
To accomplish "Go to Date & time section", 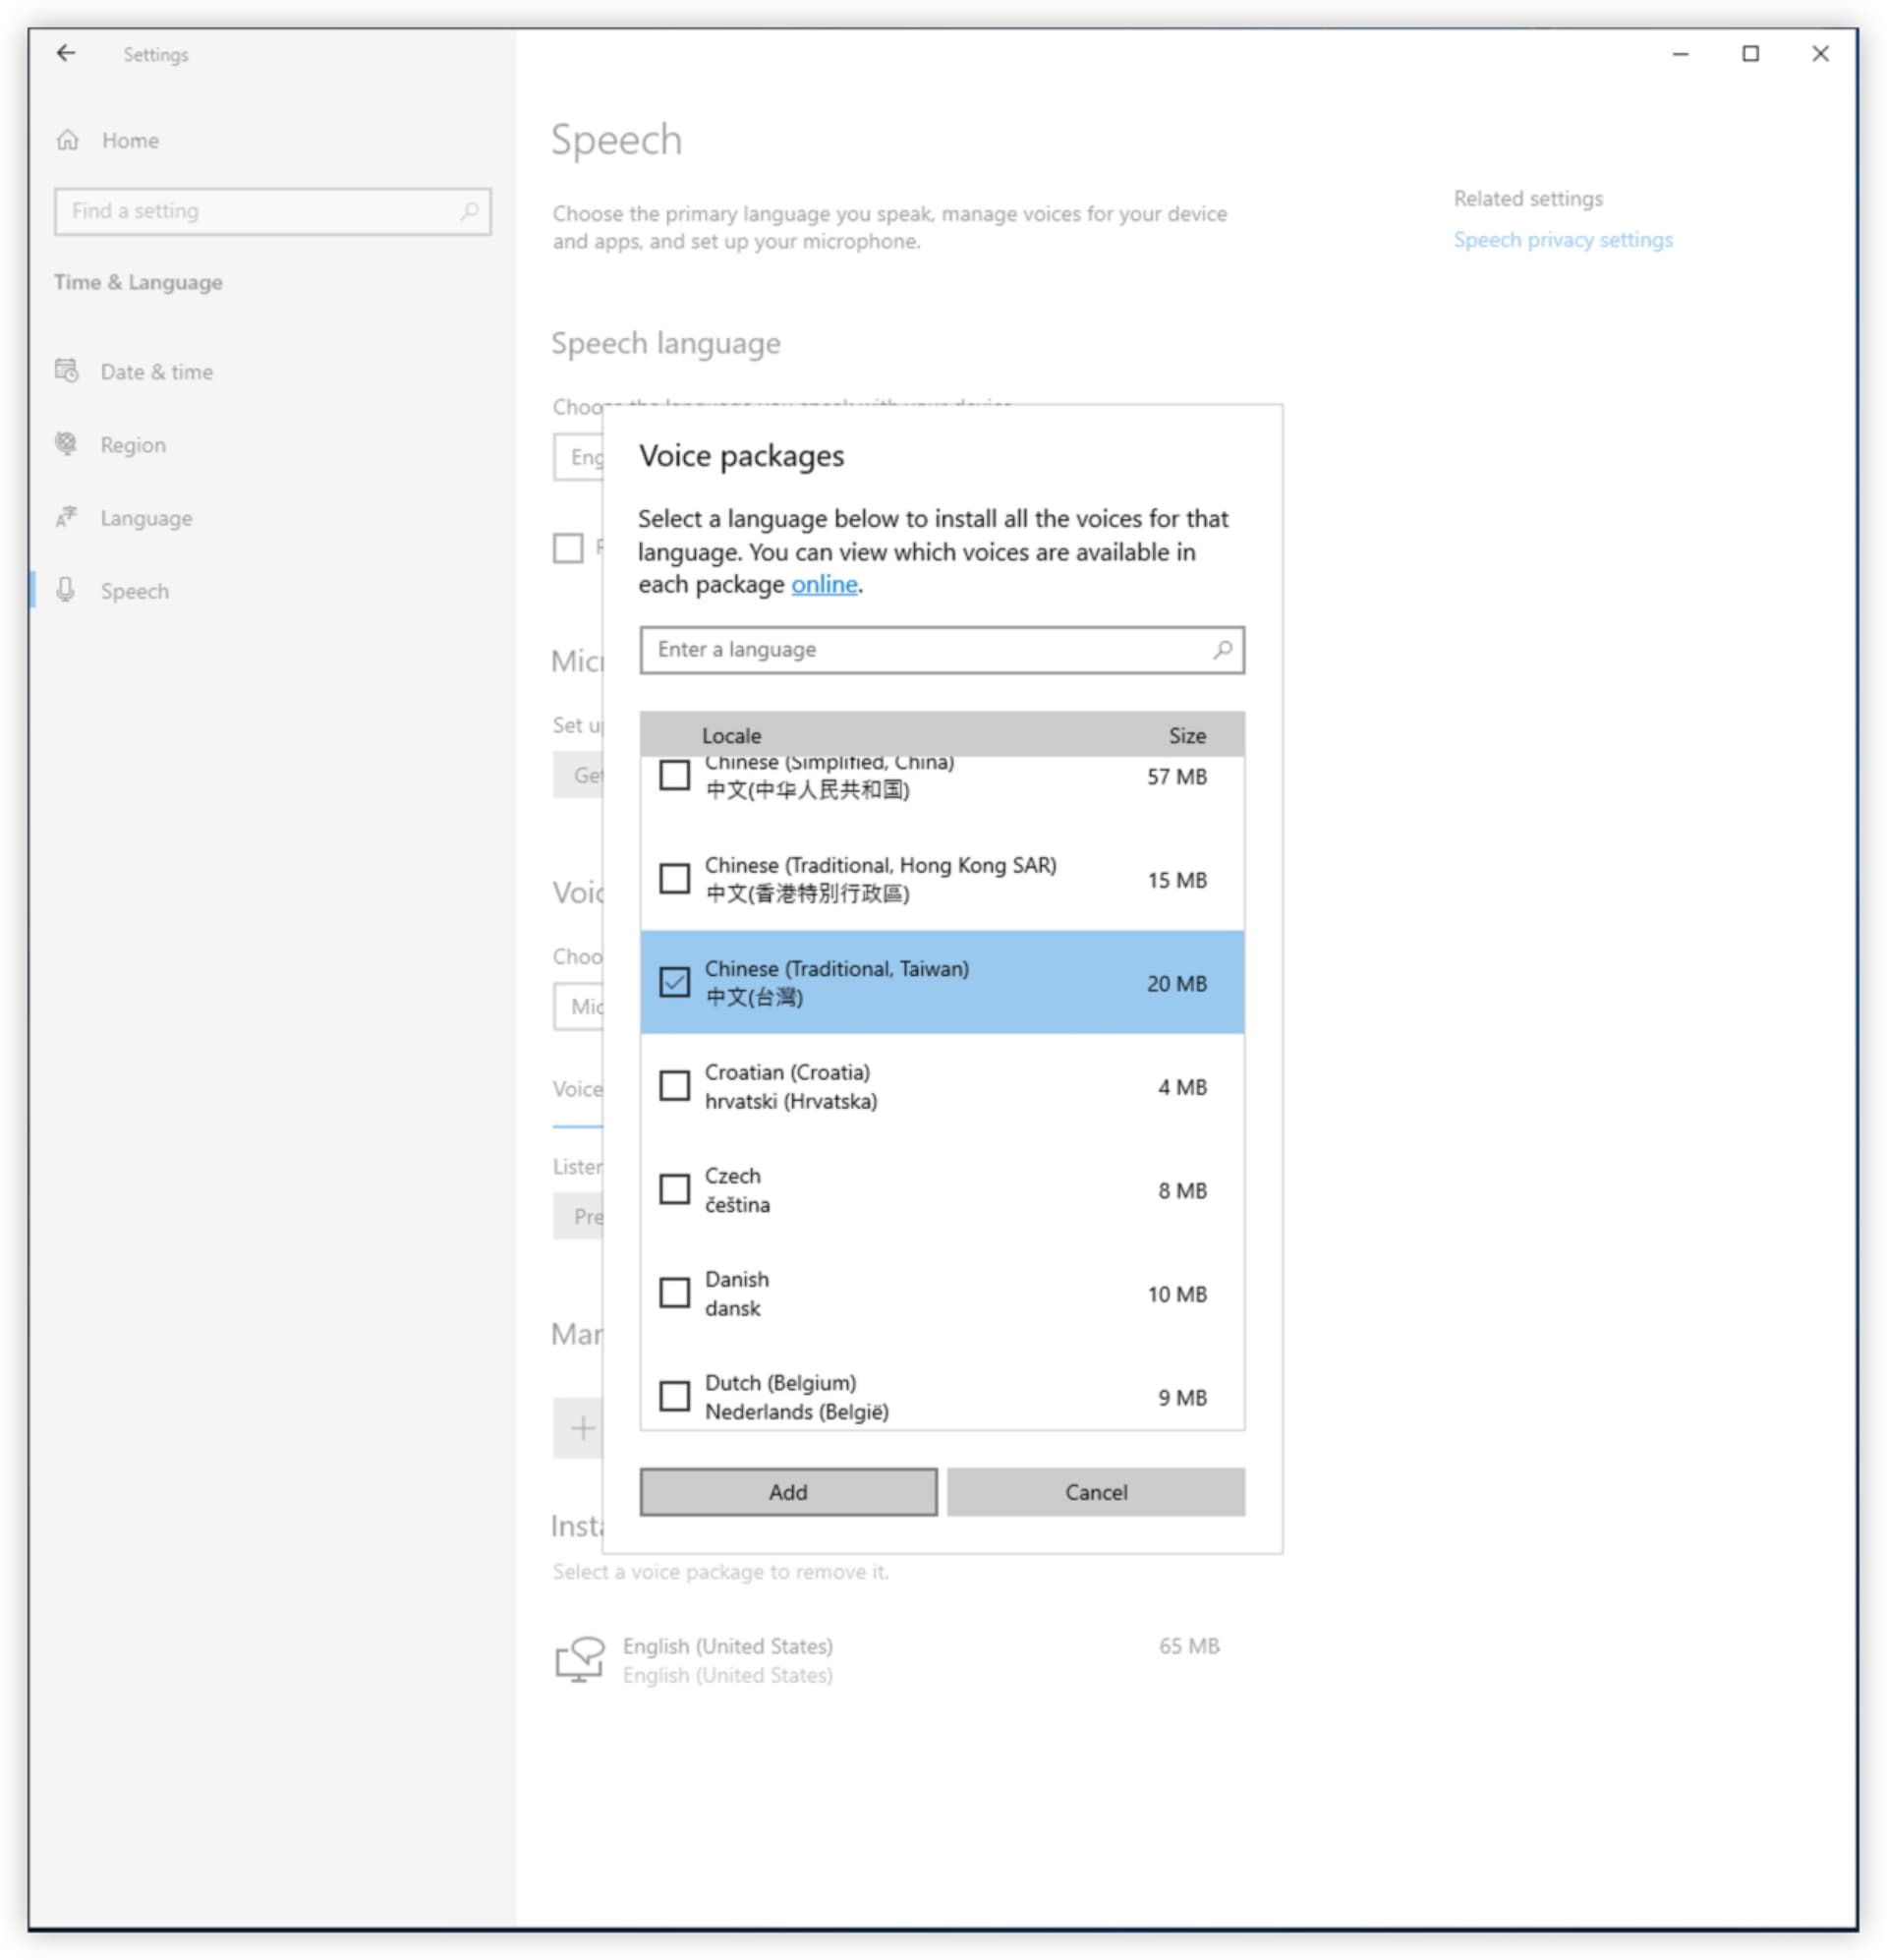I will click(156, 372).
